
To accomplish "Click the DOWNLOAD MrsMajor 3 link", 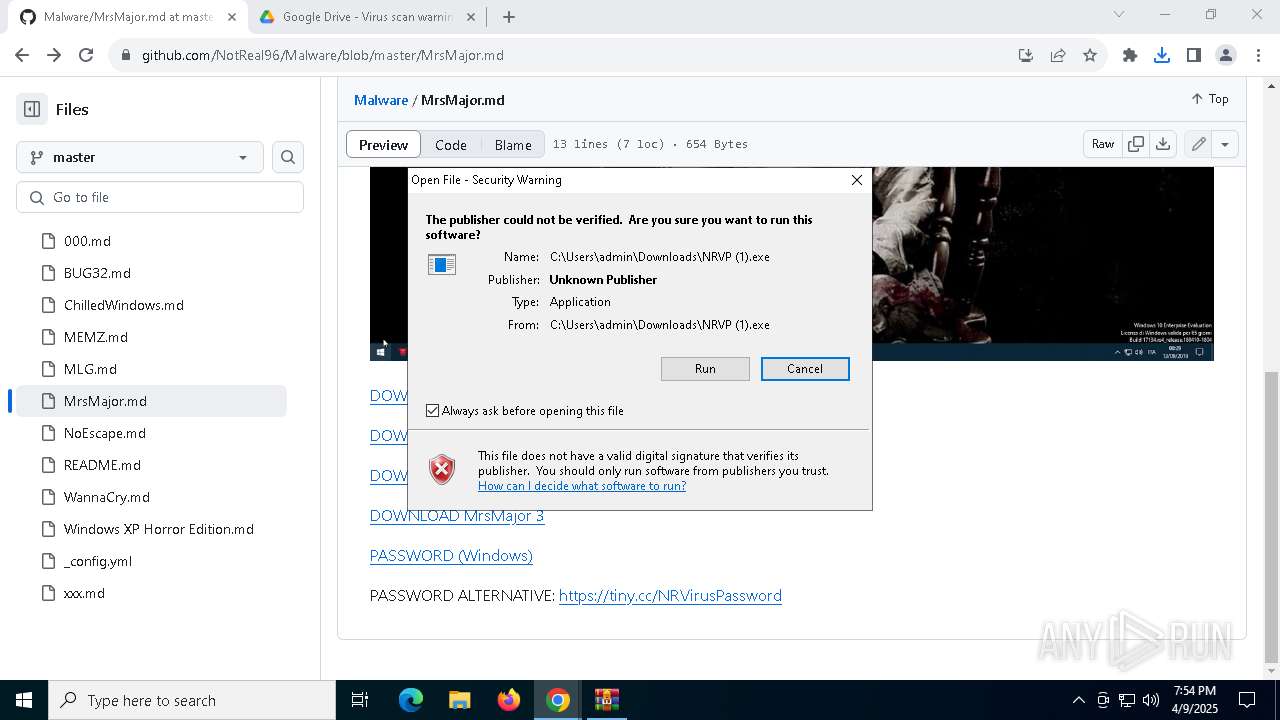I will (x=457, y=516).
